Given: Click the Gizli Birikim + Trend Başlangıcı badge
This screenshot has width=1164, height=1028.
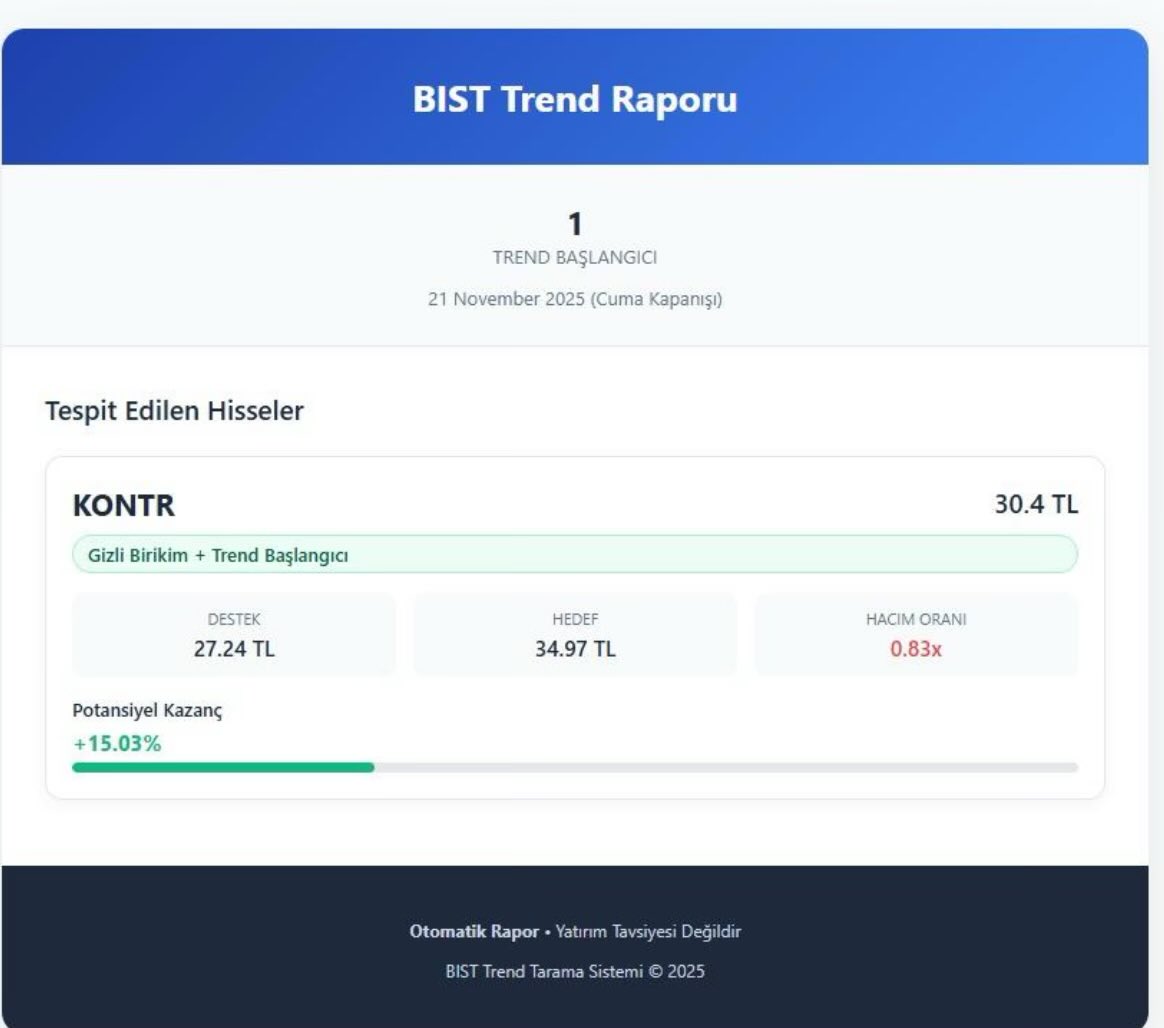Looking at the screenshot, I should (575, 554).
